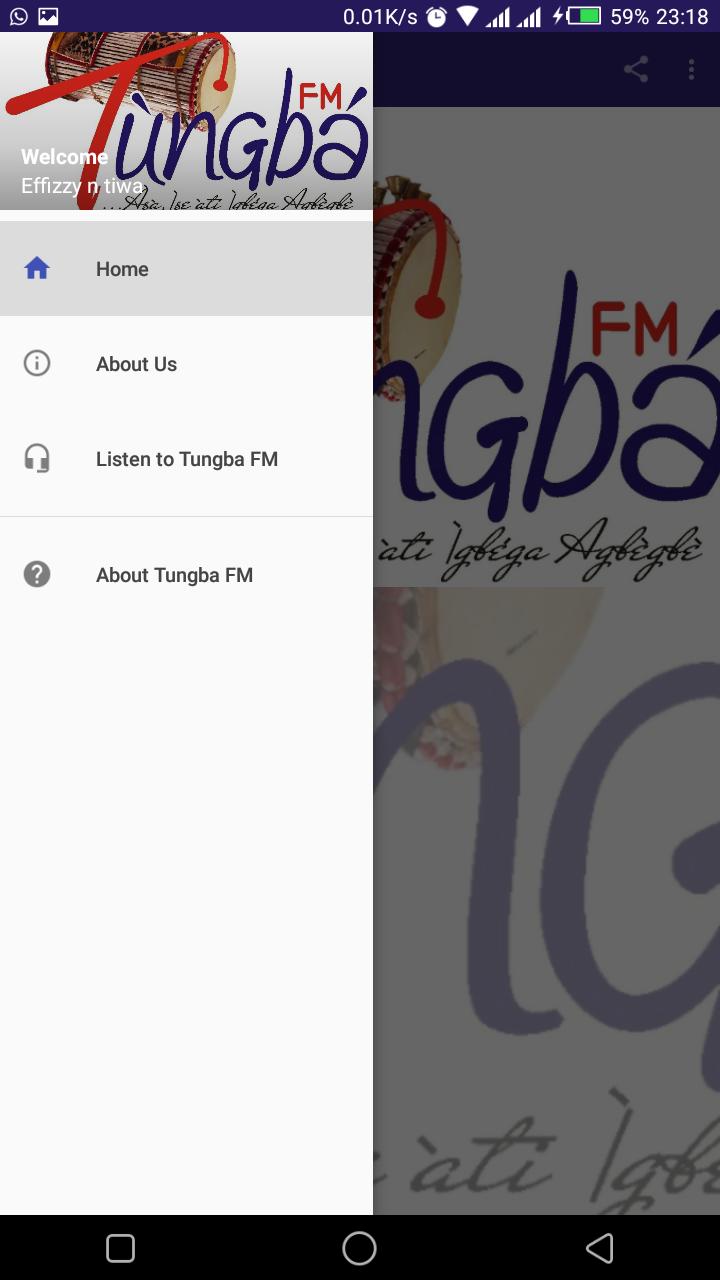Tap the Tungba FM logo banner in drawer
720x1280 pixels.
click(x=186, y=121)
